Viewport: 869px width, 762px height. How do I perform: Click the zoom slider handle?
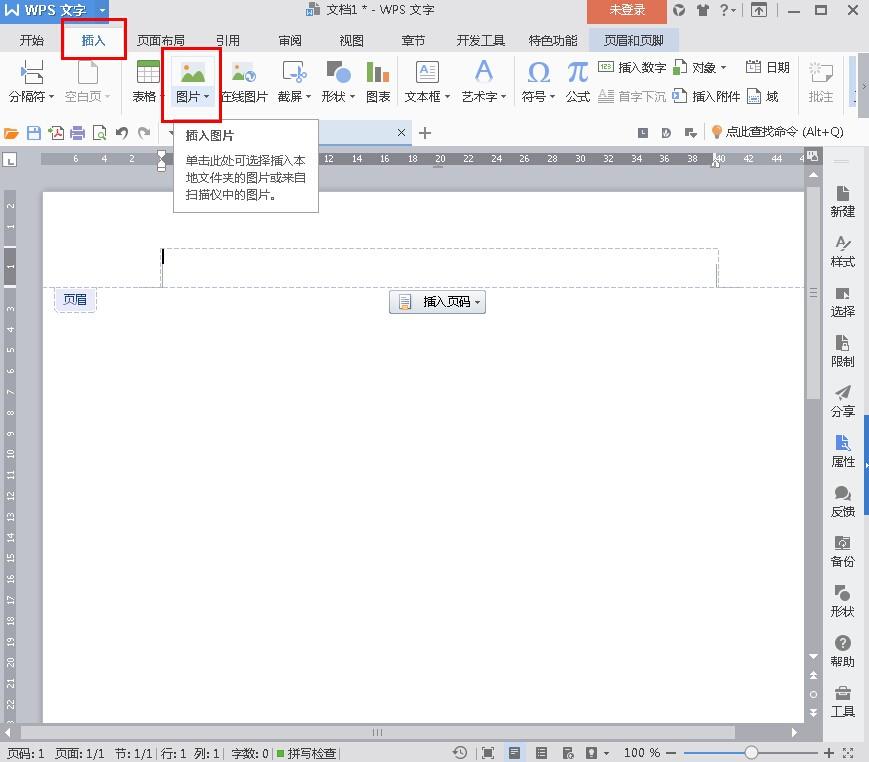click(751, 753)
